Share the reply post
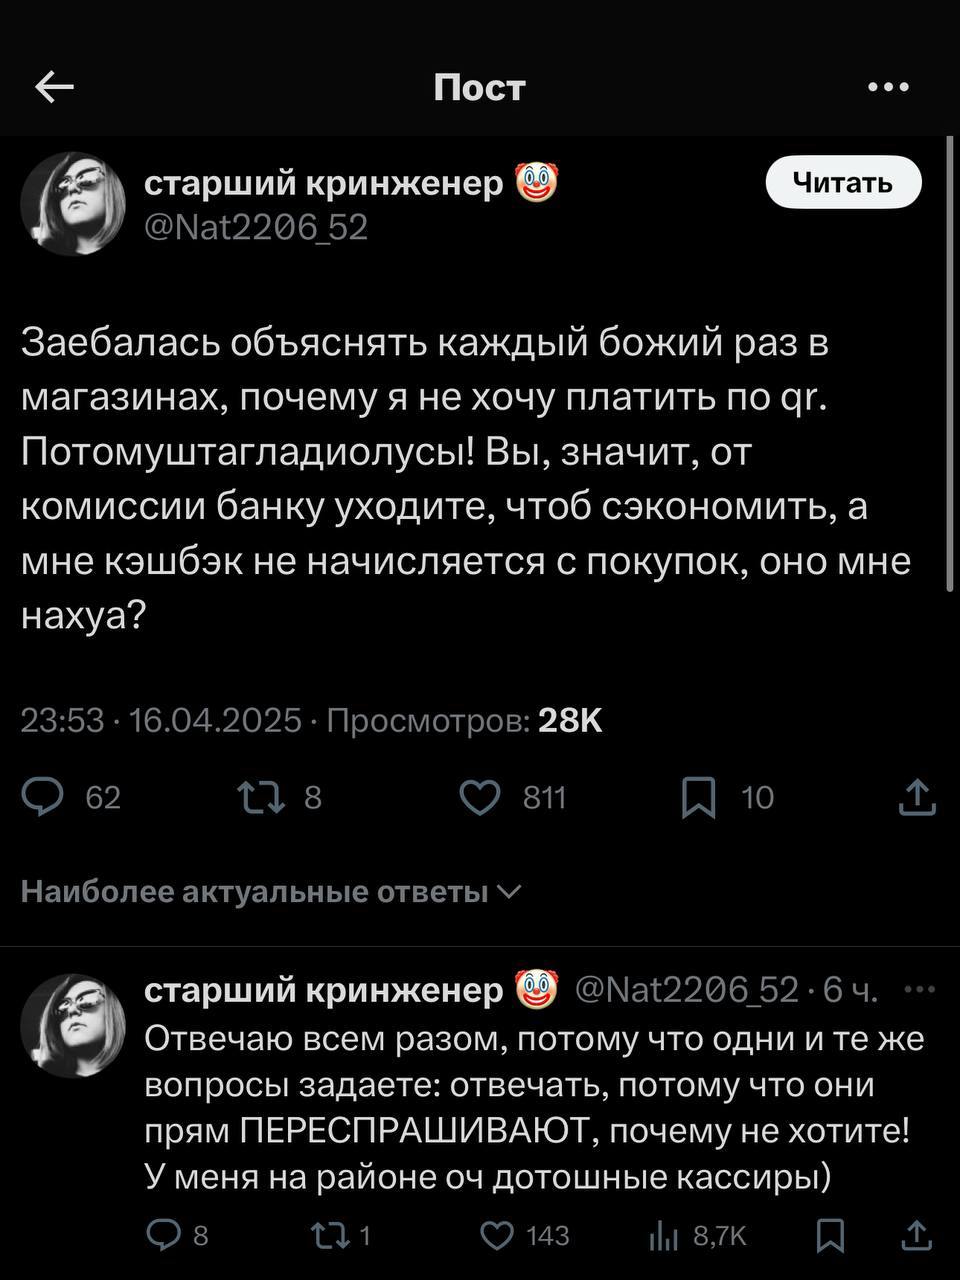This screenshot has height=1280, width=960. point(916,1237)
